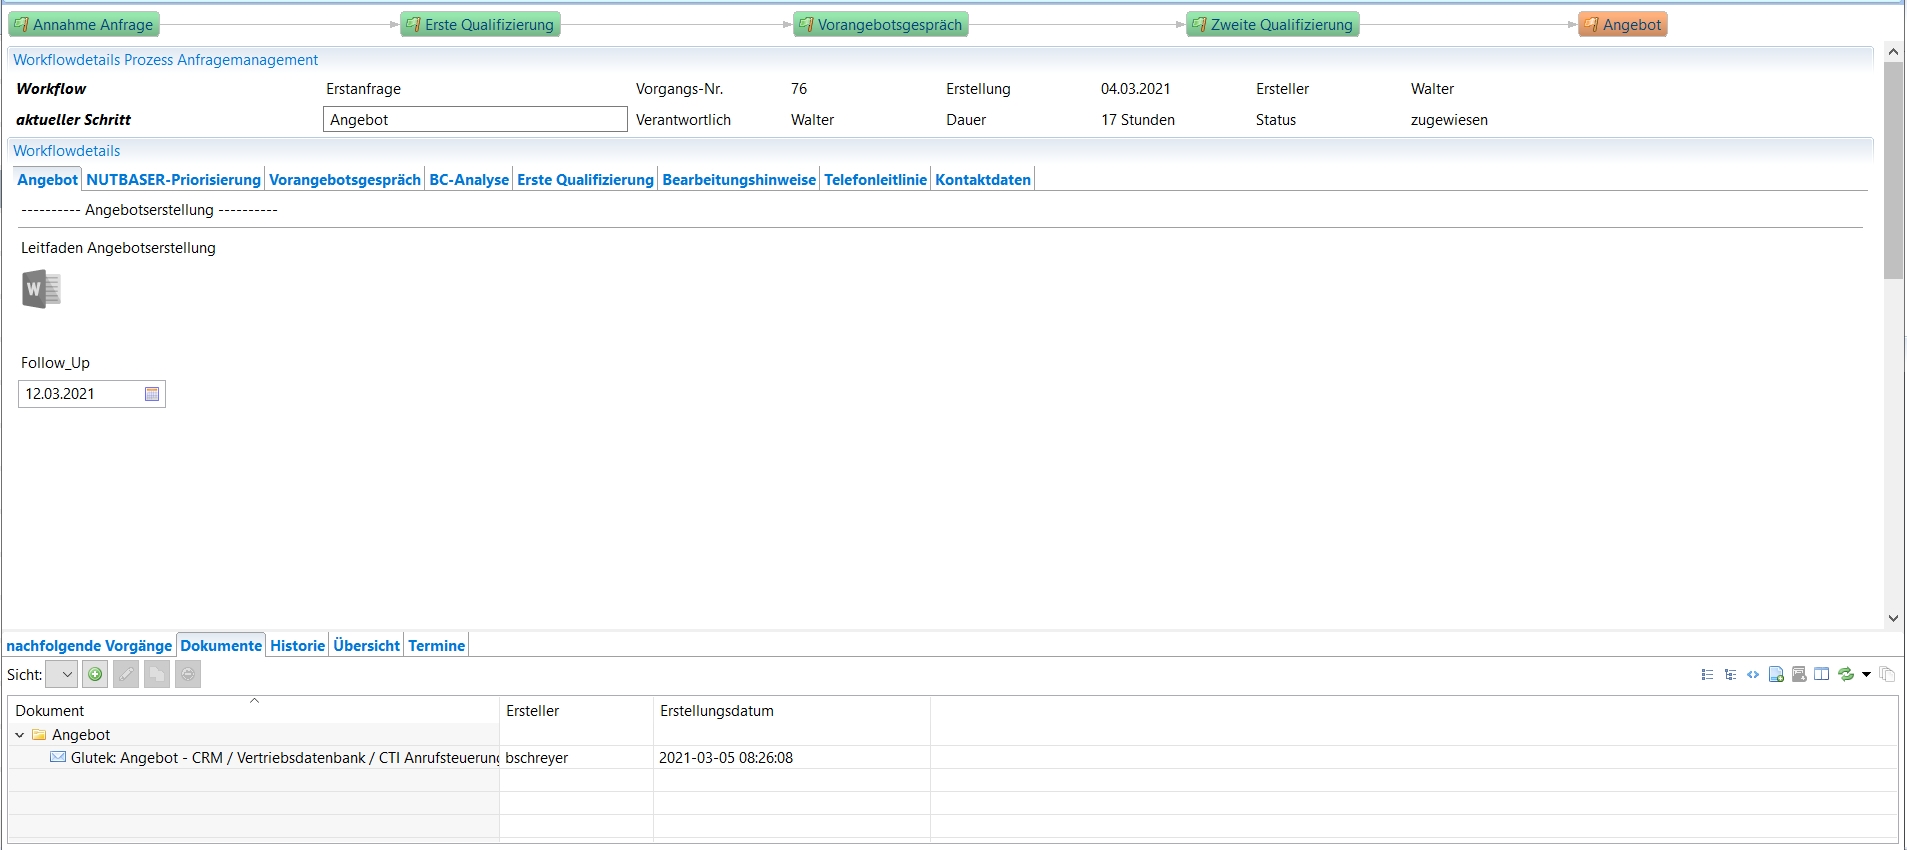Image resolution: width=1907 pixels, height=850 pixels.
Task: Go to the Kontaktdaten tab
Action: click(983, 180)
